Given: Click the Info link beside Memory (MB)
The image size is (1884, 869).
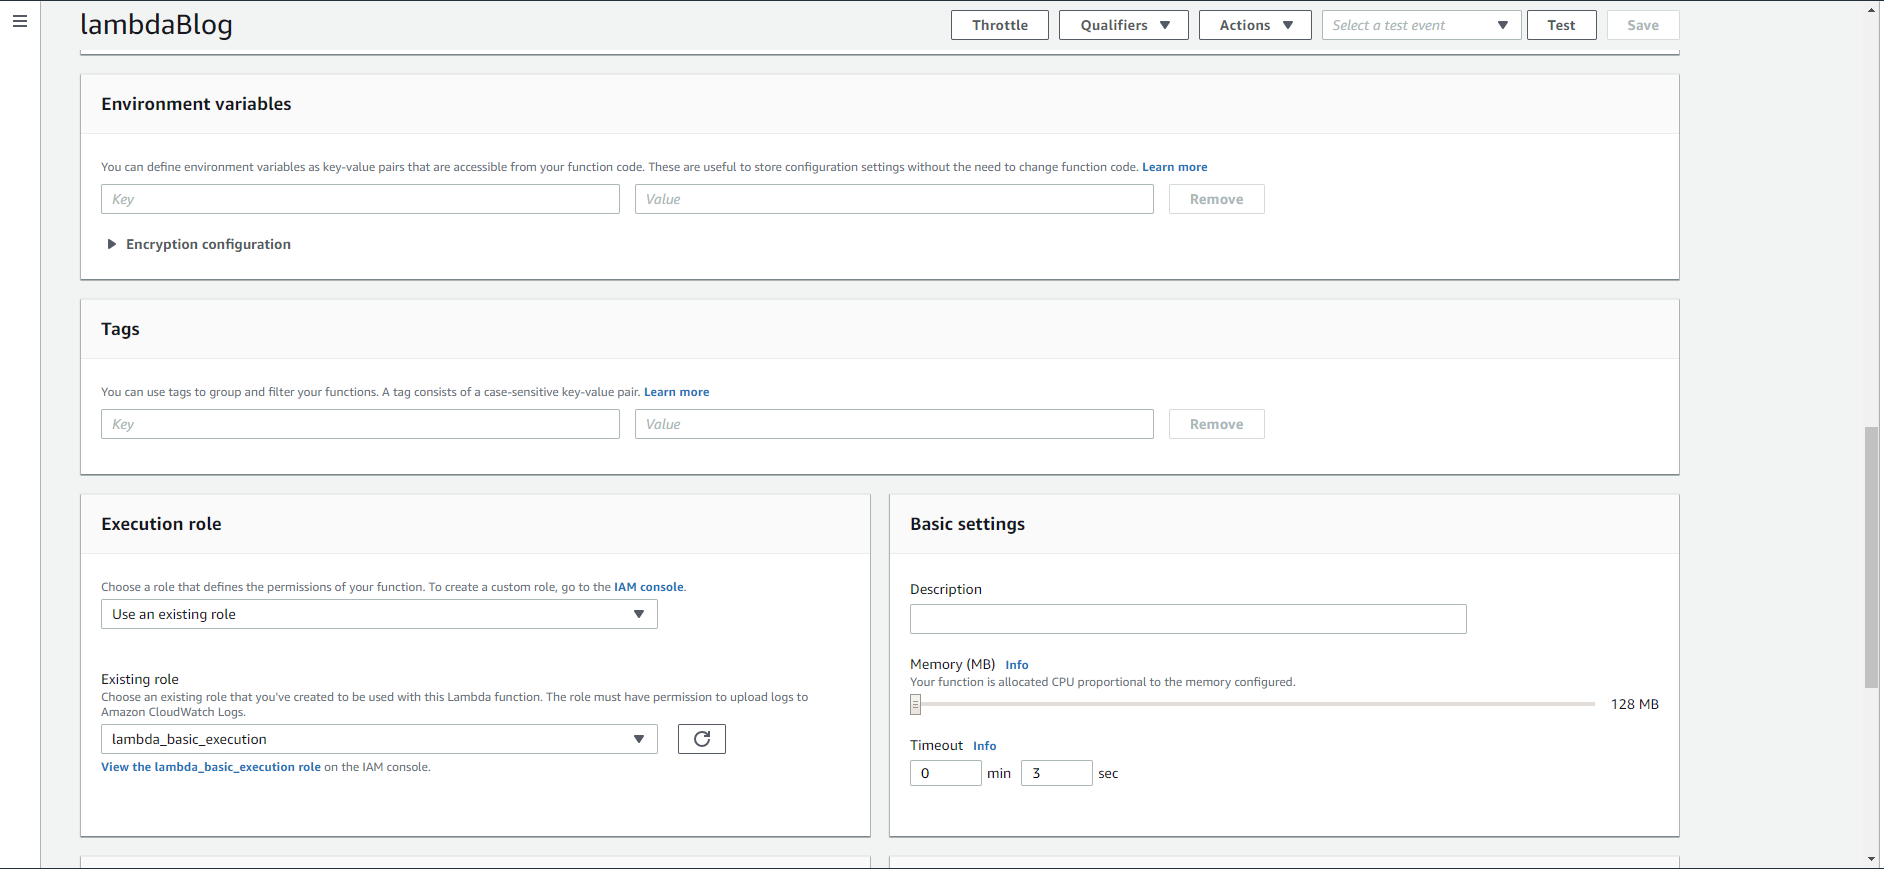Looking at the screenshot, I should tap(1016, 665).
